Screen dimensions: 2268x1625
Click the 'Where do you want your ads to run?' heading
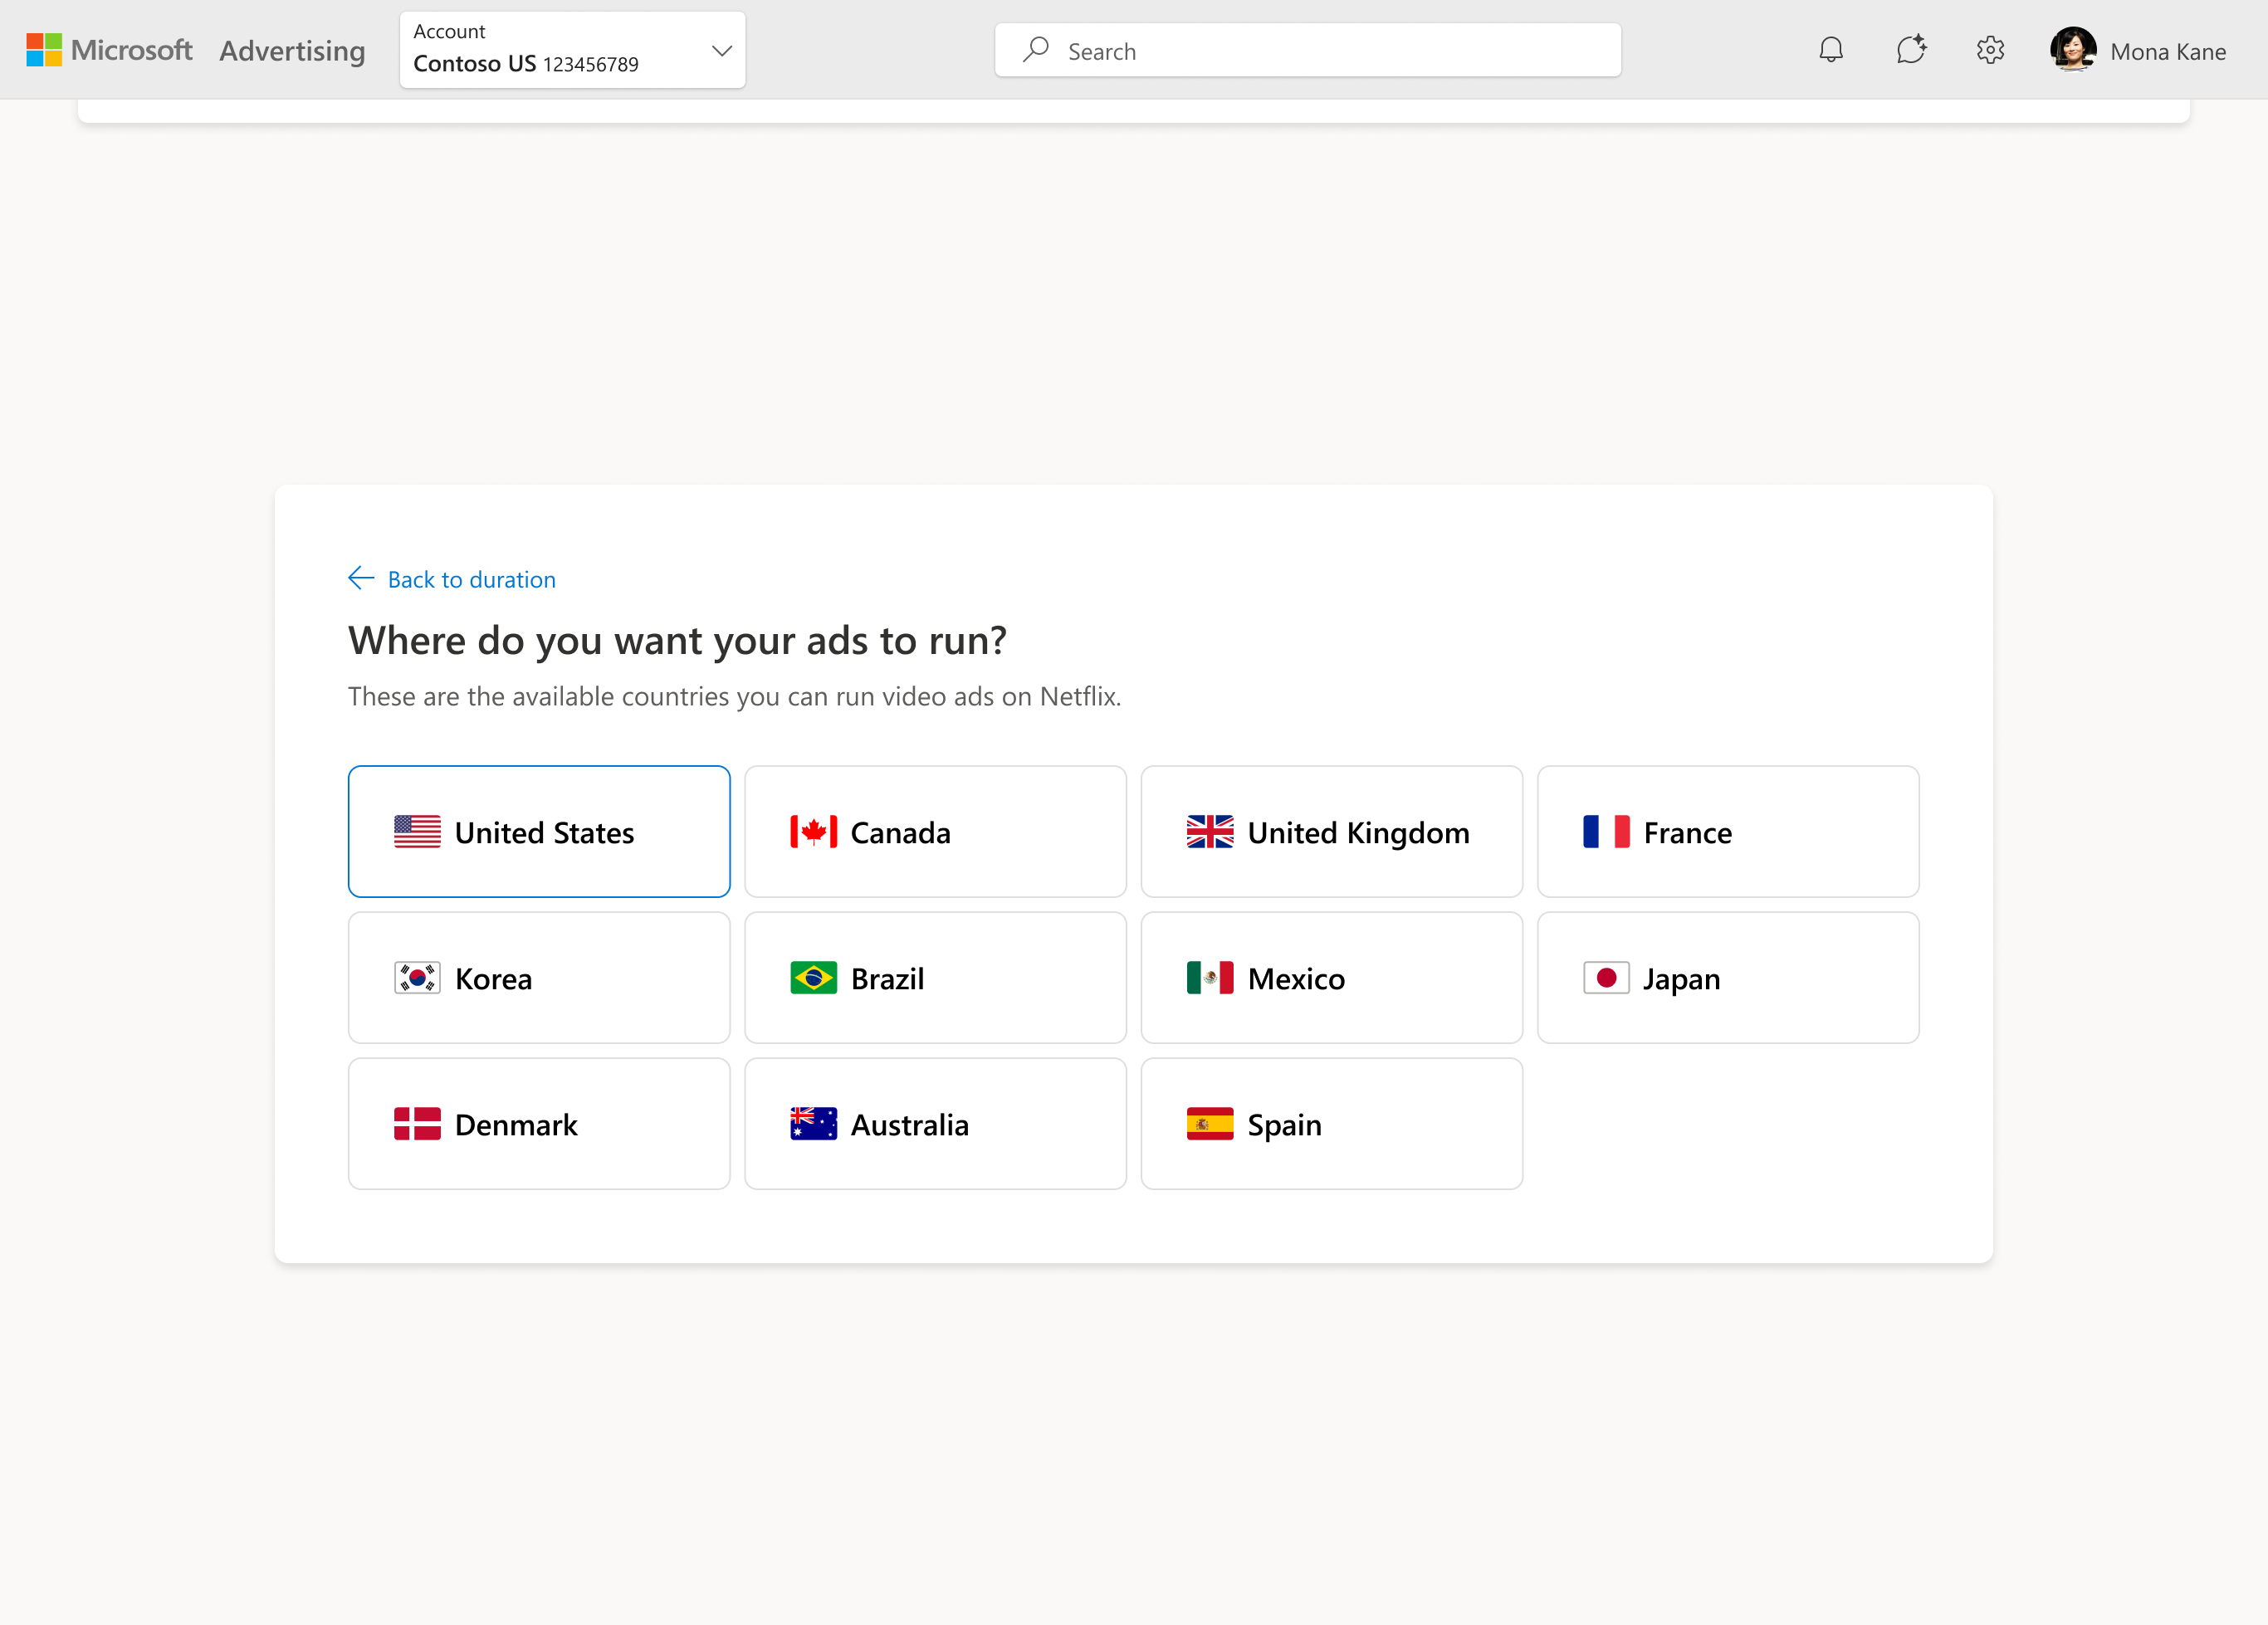pos(677,641)
